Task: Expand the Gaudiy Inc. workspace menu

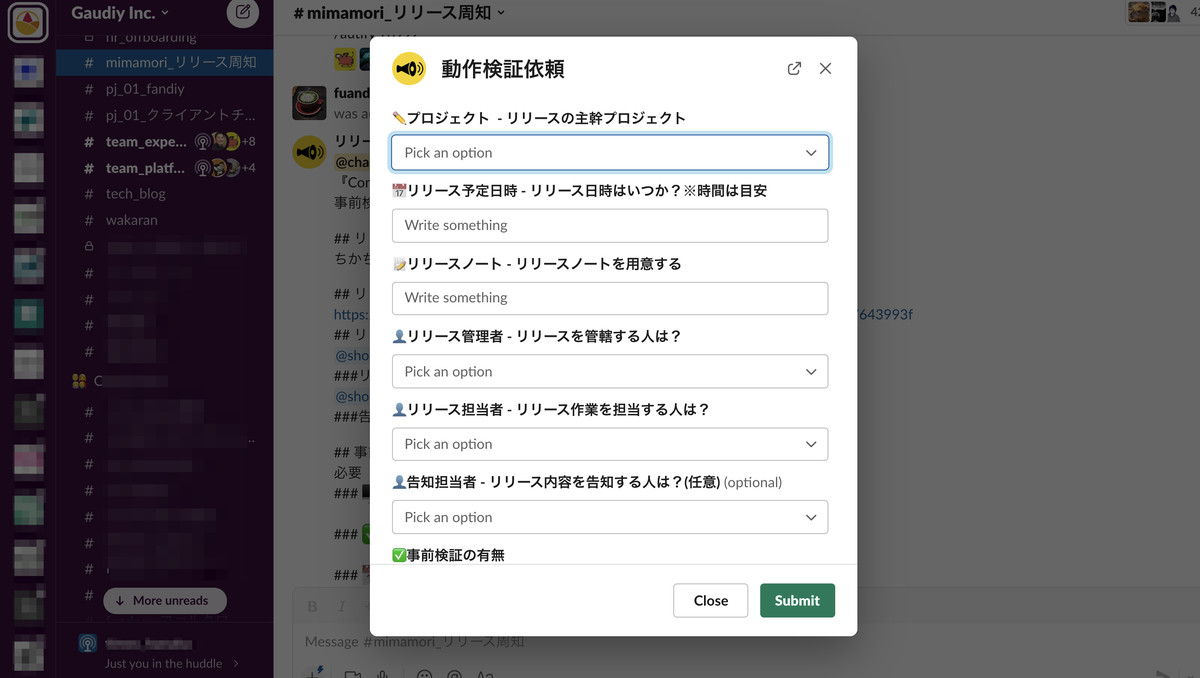Action: [x=120, y=13]
